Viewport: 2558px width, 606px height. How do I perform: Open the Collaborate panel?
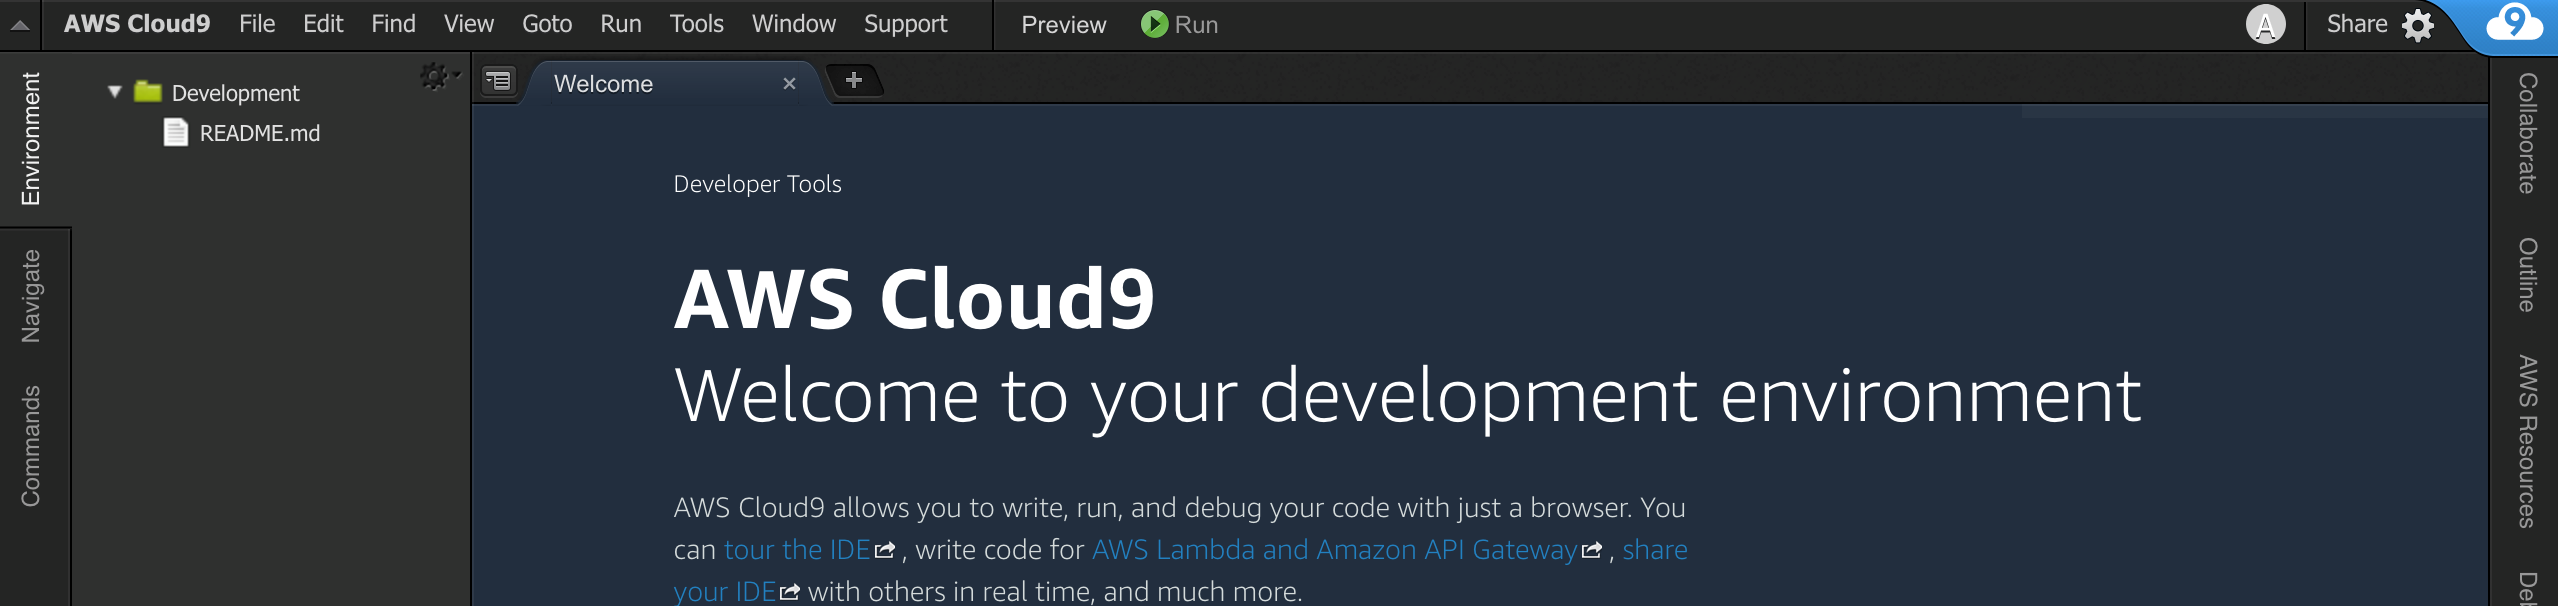point(2527,133)
